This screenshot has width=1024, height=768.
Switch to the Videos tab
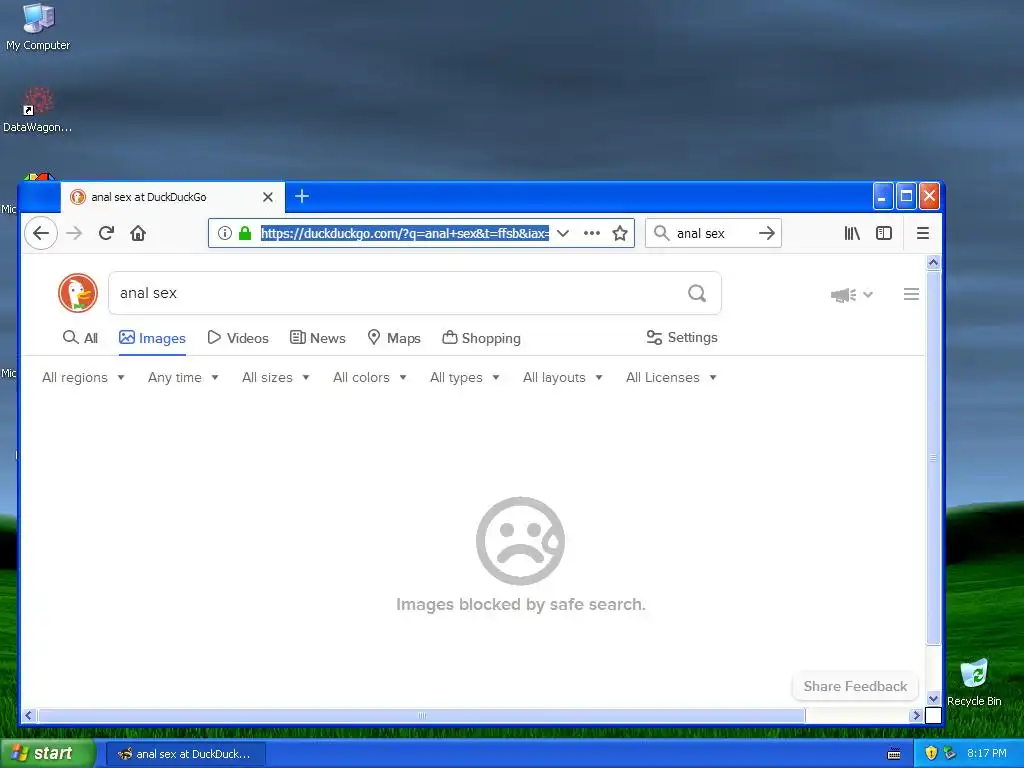point(238,338)
